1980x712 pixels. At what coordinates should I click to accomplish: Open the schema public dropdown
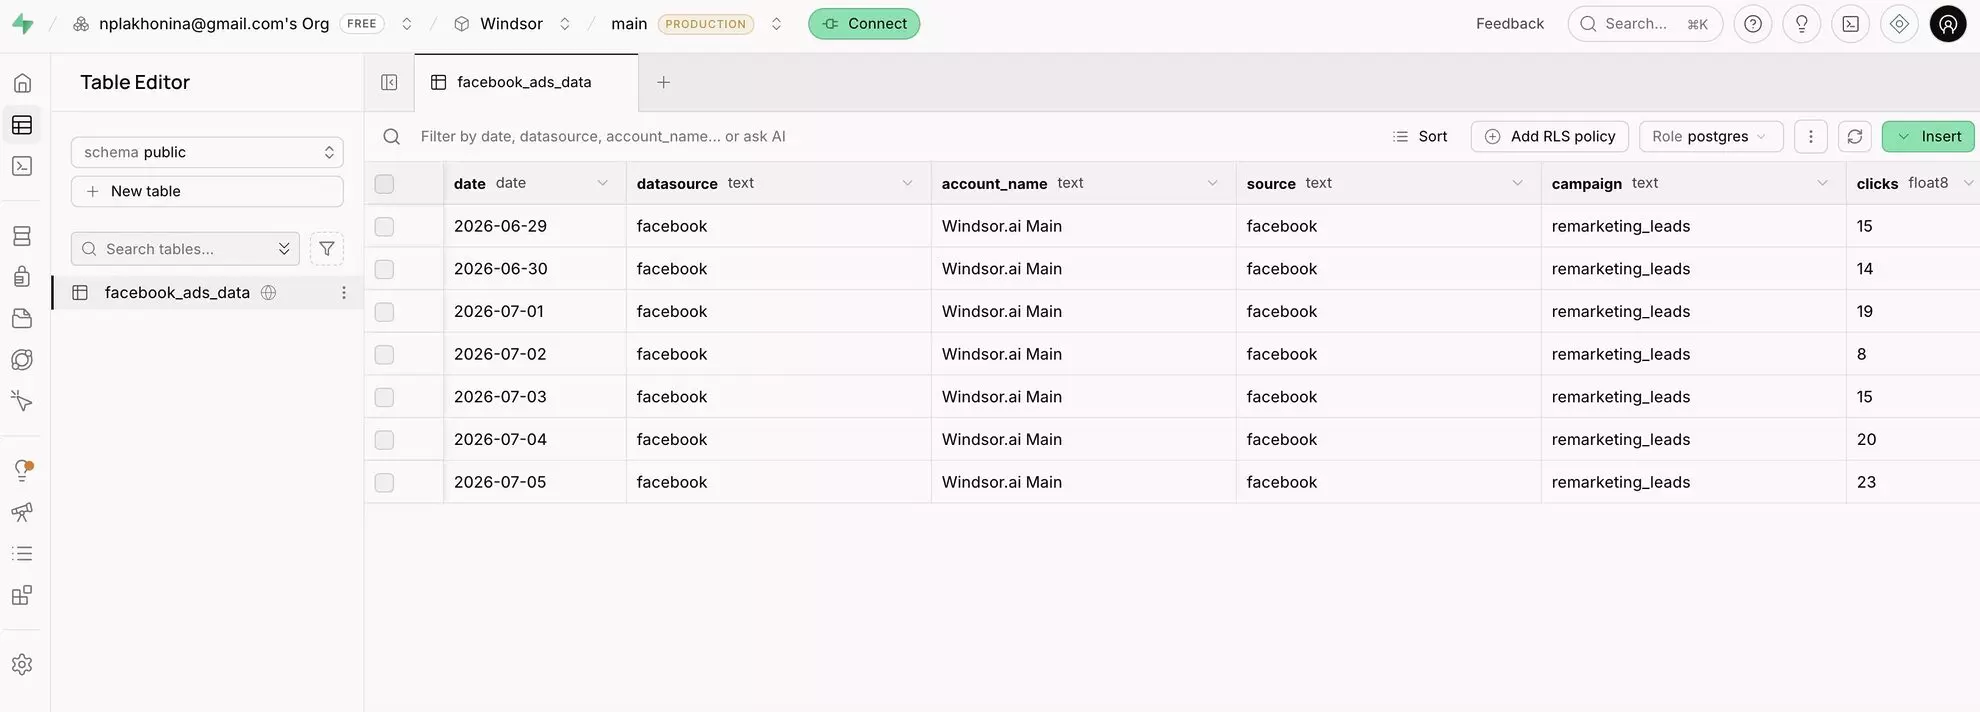(207, 152)
